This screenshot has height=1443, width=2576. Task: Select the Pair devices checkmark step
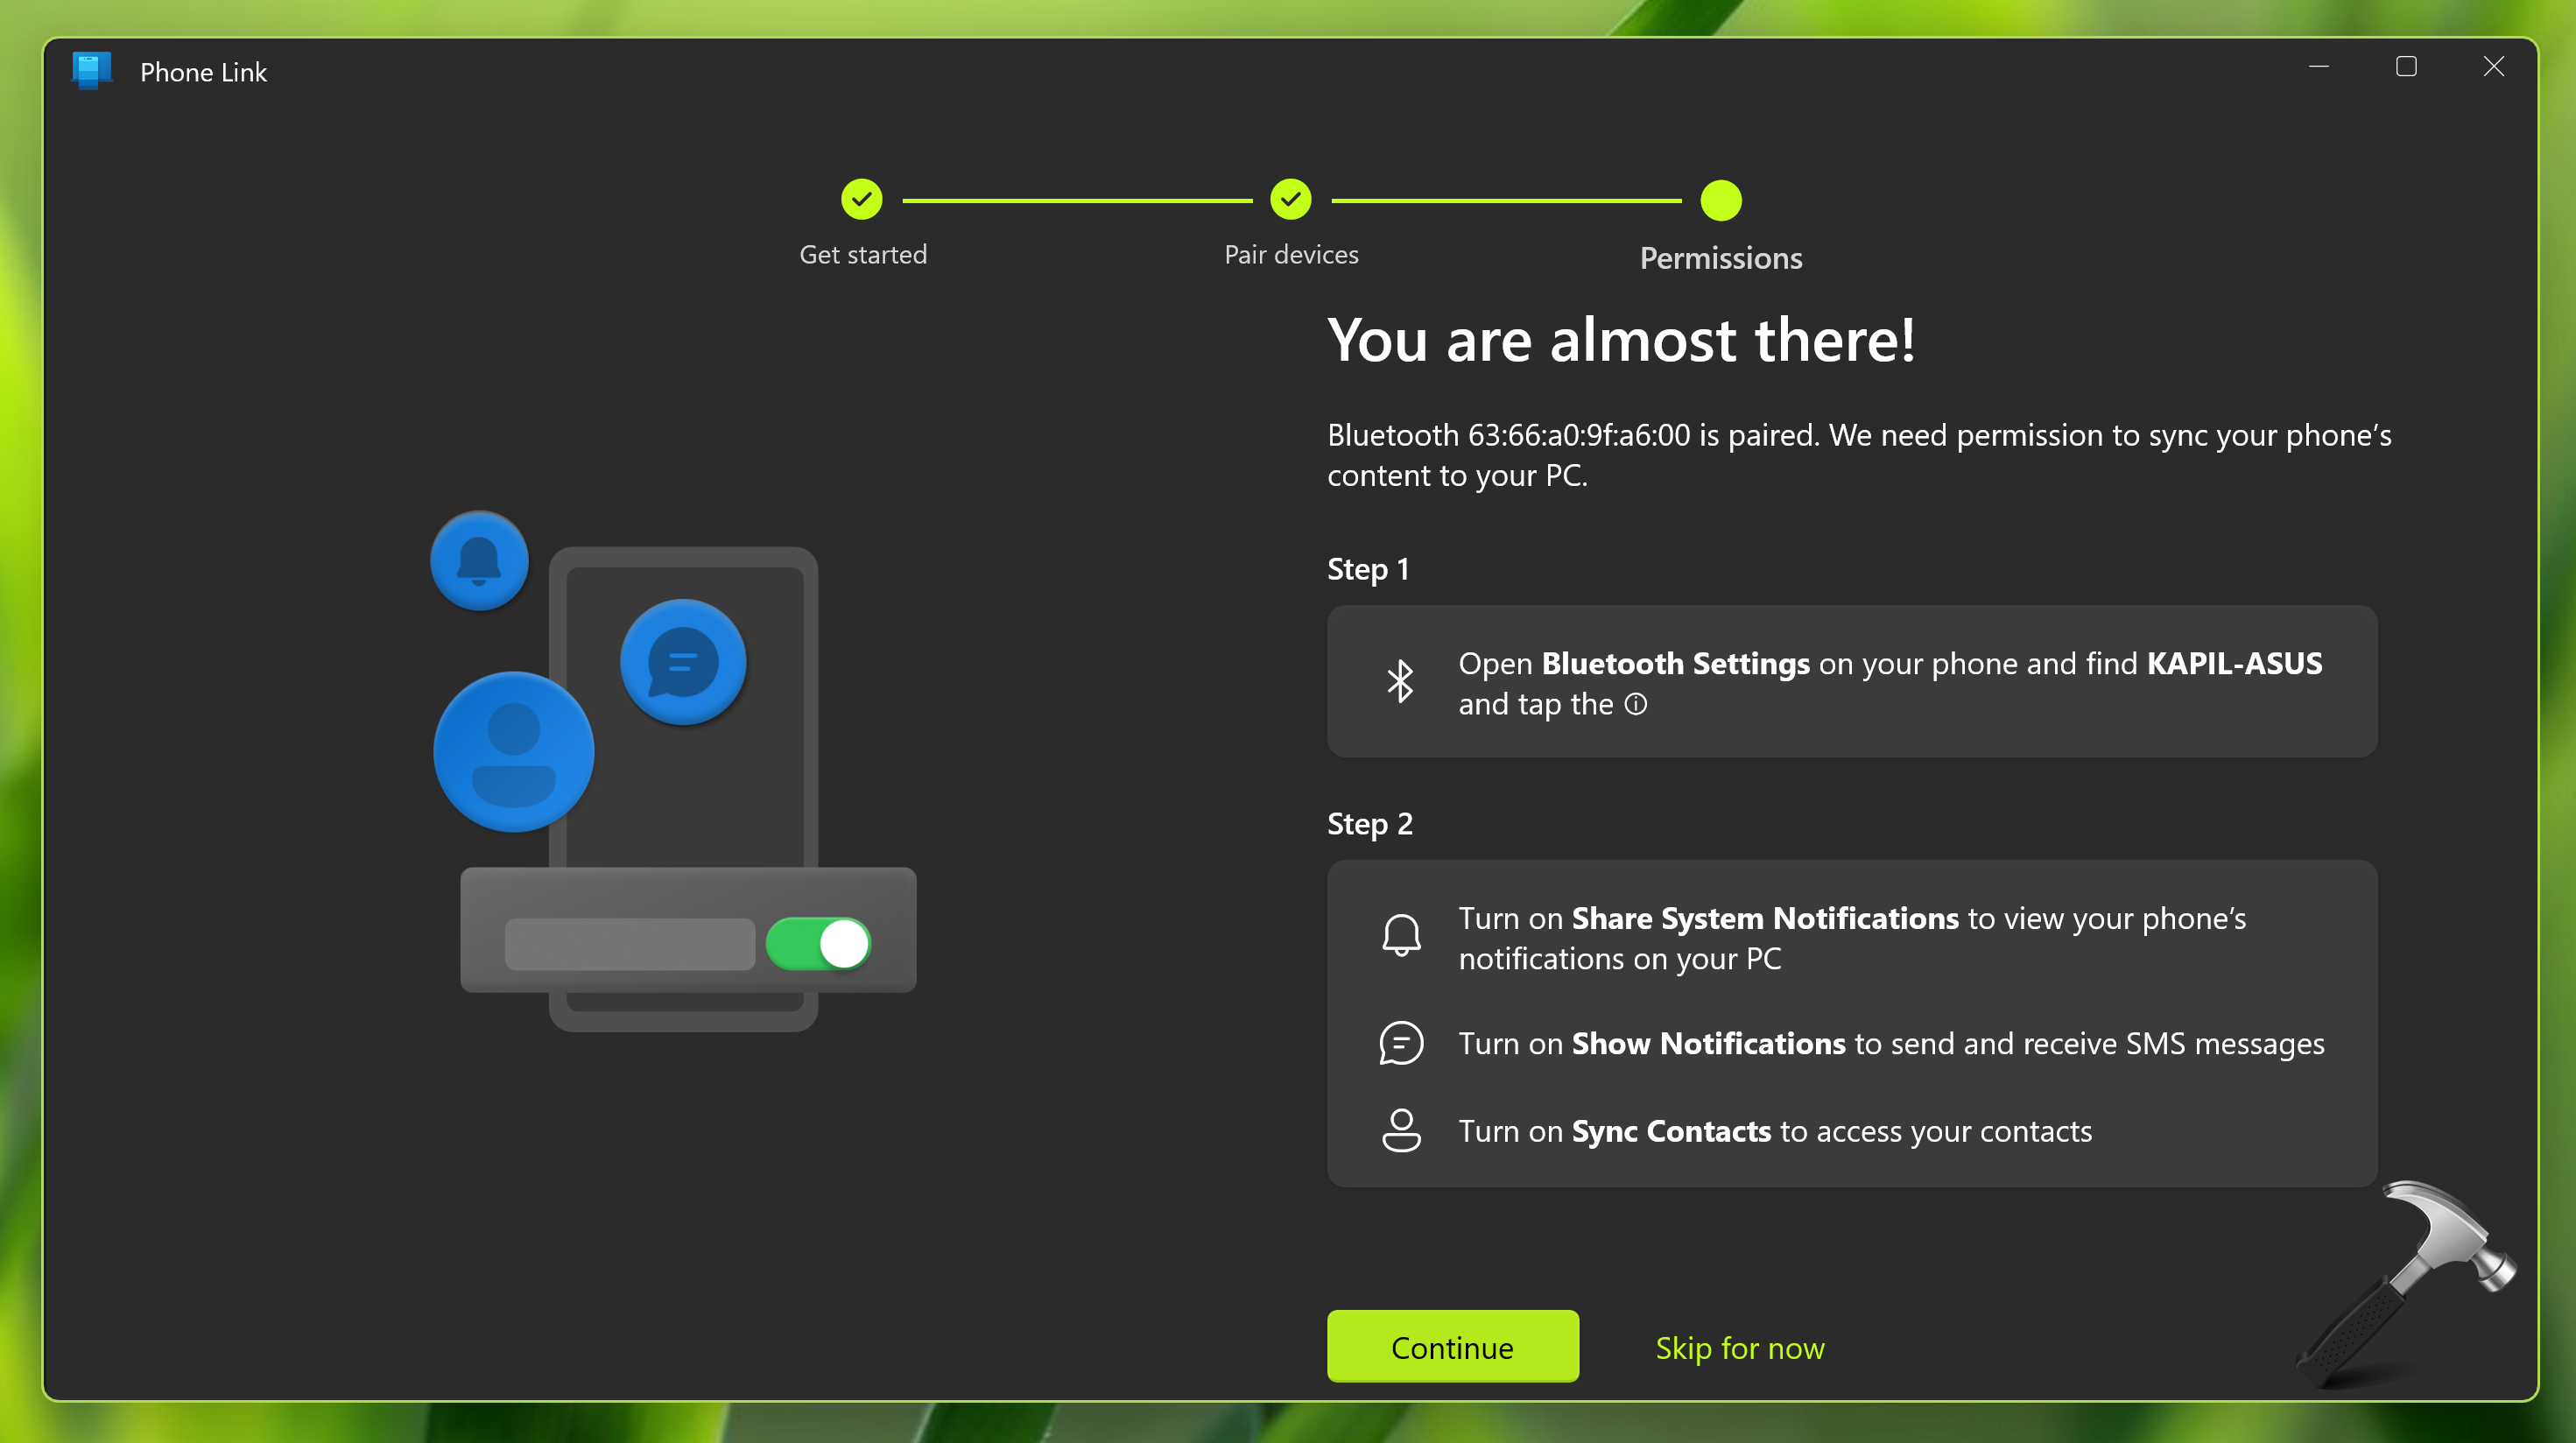click(1291, 200)
